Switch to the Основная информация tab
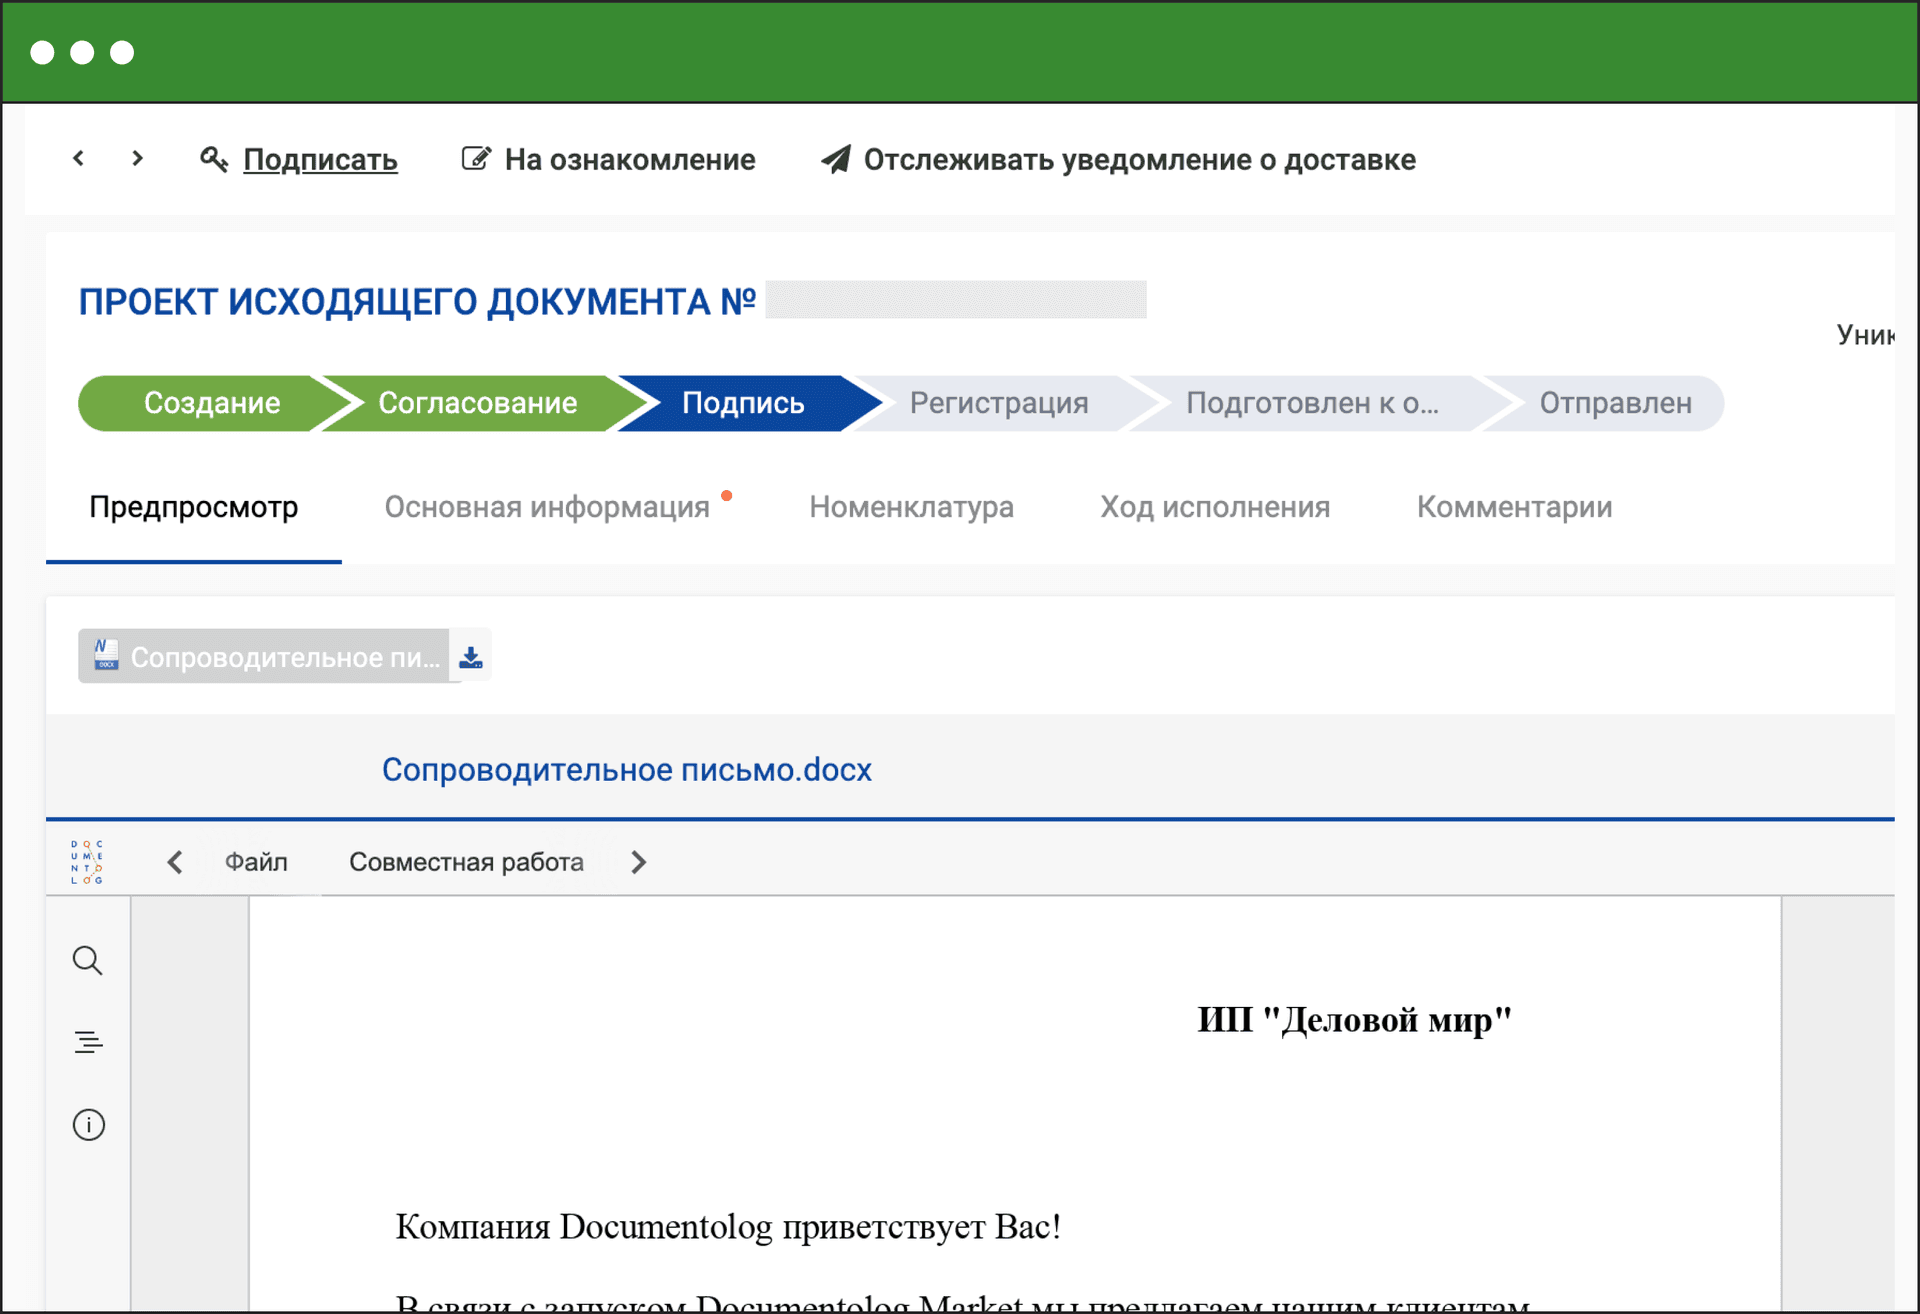The width and height of the screenshot is (1920, 1314). pos(546,507)
